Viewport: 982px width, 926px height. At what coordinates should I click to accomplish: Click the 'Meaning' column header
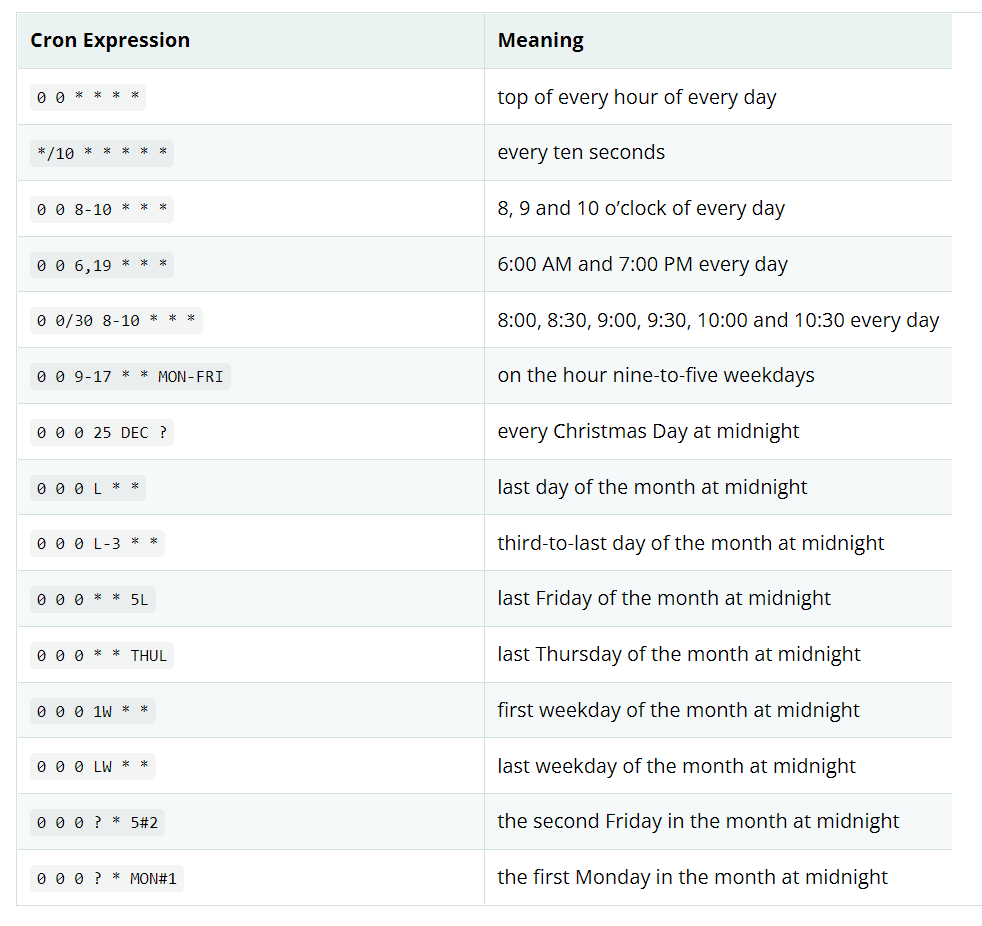tap(540, 40)
